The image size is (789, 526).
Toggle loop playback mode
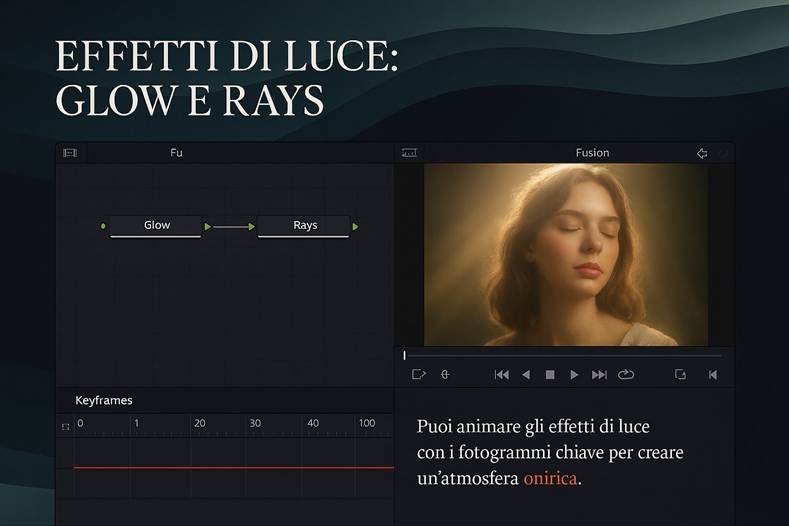click(626, 375)
